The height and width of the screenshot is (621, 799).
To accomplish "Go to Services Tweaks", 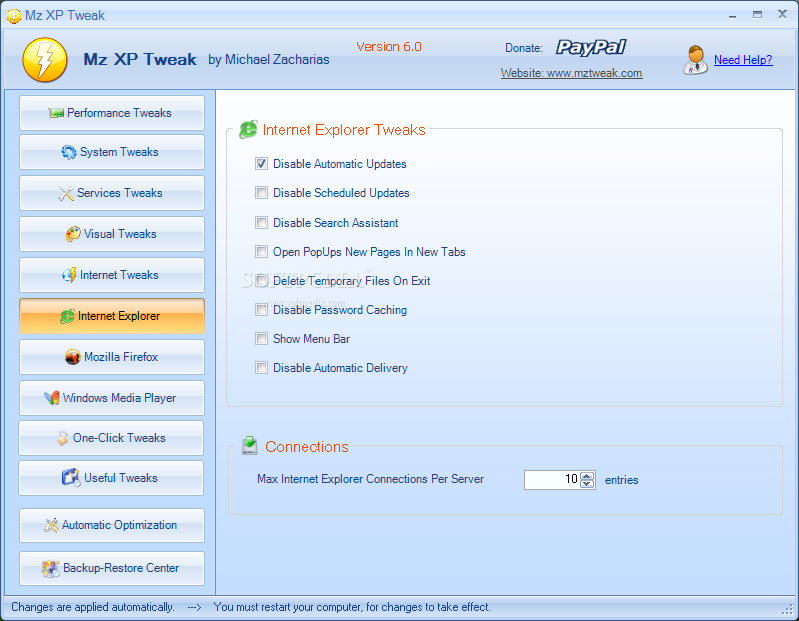I will click(112, 193).
